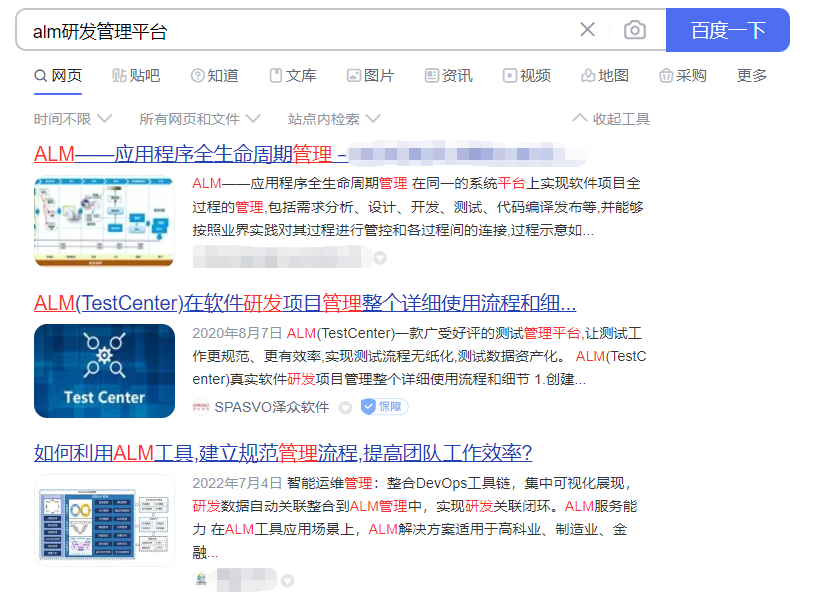Click the 贴吧 tab icon
825x601 pixels.
click(x=119, y=76)
